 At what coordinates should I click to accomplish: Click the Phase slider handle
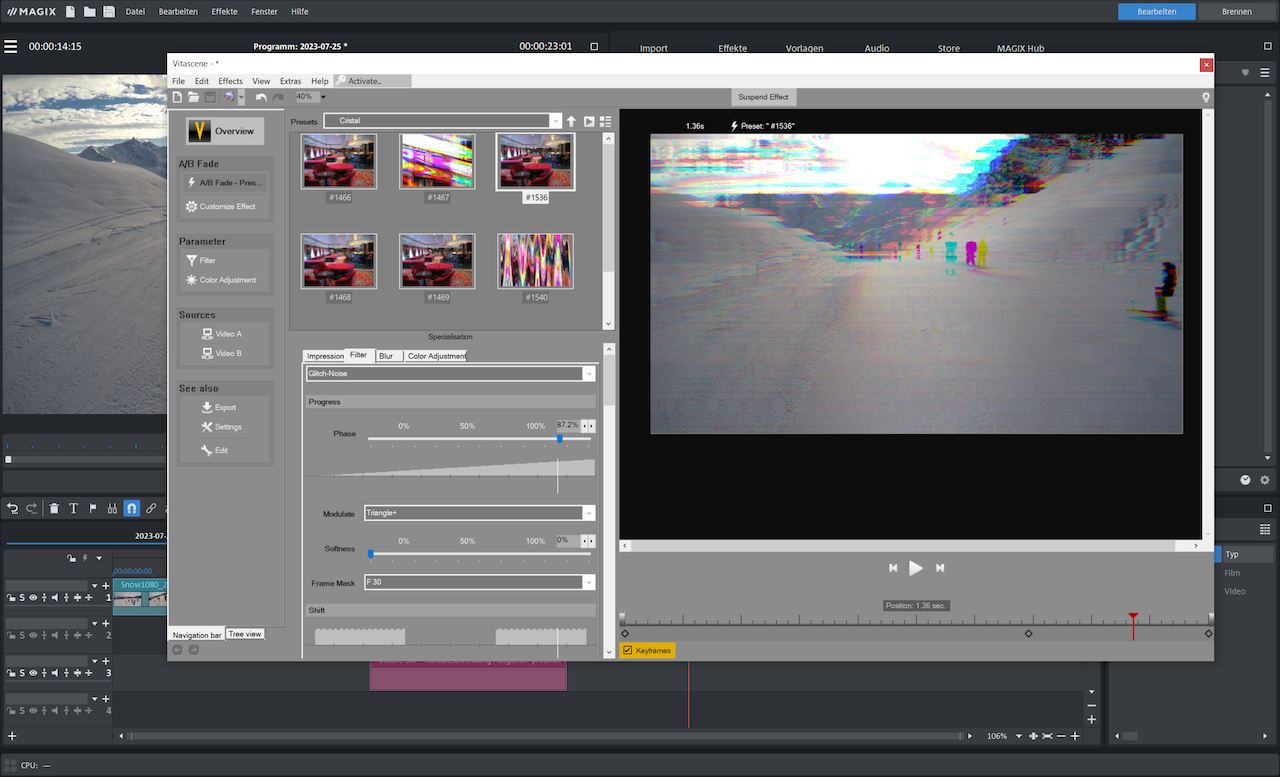[559, 438]
